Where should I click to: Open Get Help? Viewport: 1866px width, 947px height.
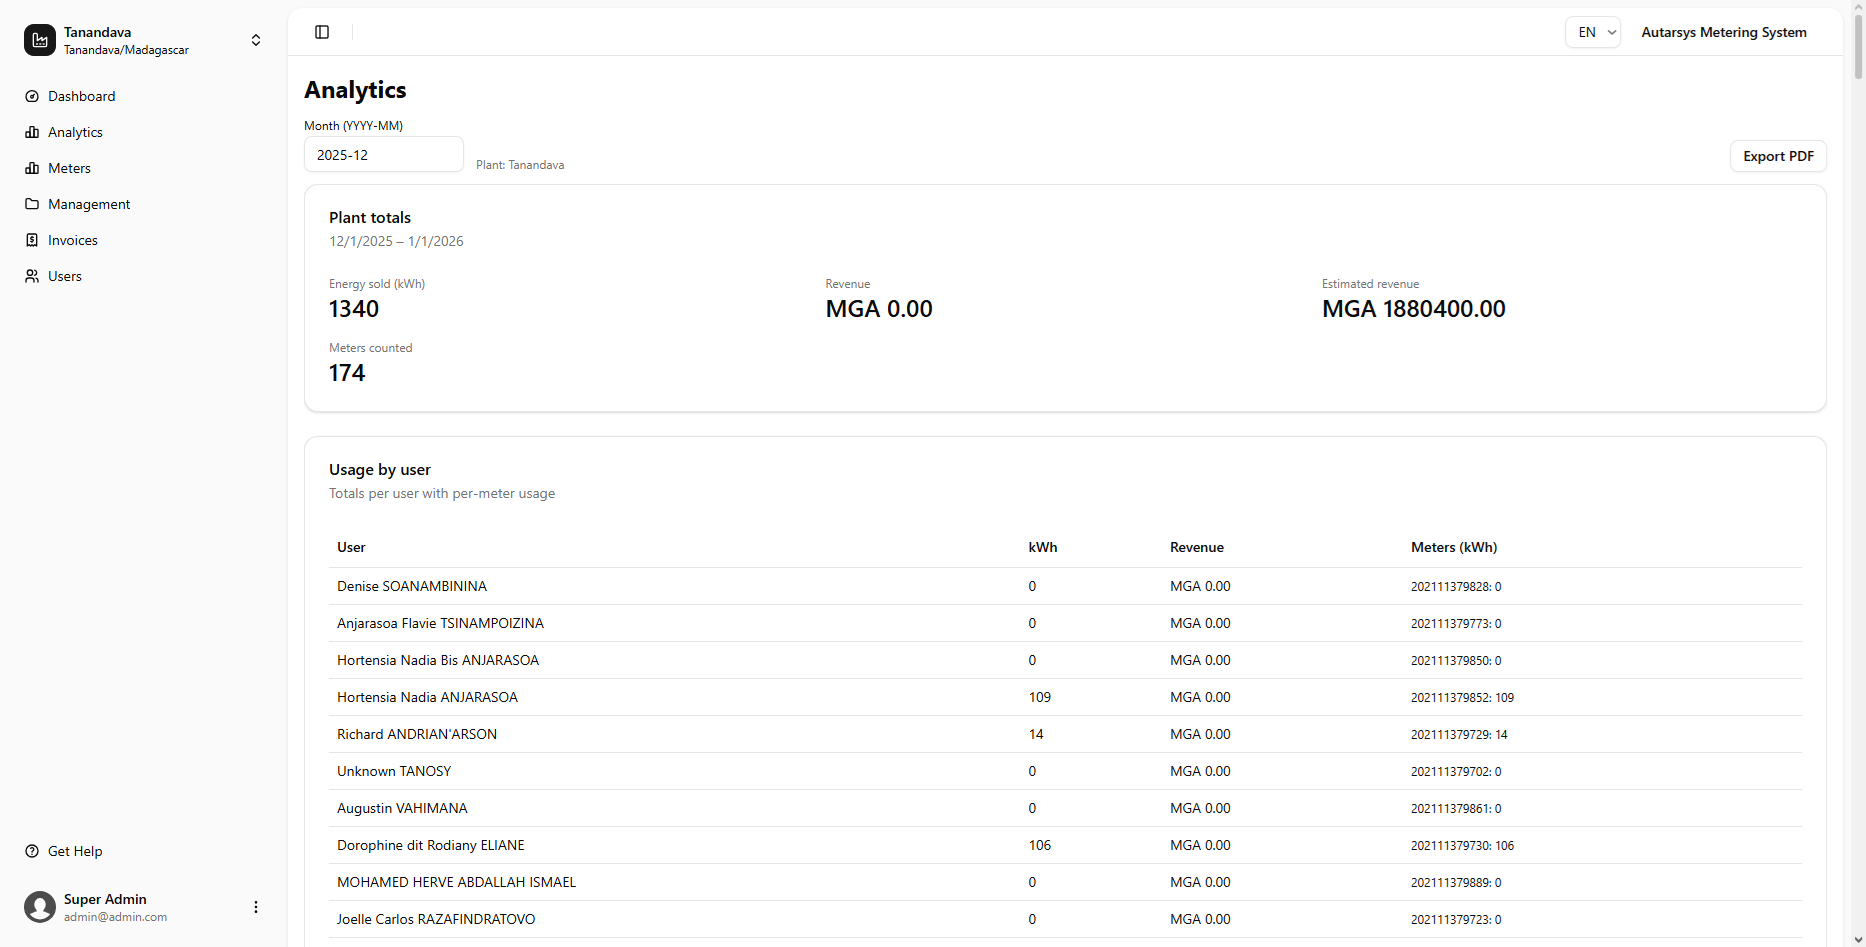74,851
